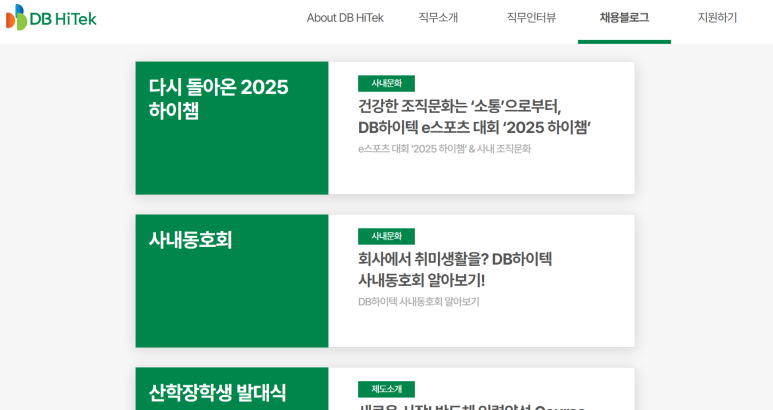Select the 채용블로그 tab
This screenshot has height=410, width=773.
(x=624, y=18)
